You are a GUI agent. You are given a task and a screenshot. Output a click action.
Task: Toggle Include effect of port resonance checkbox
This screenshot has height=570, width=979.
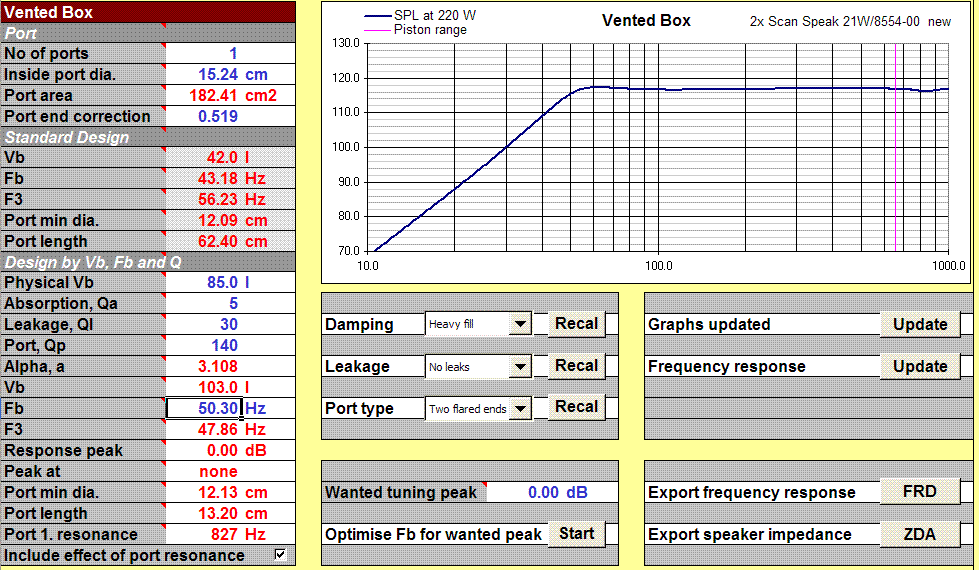(280, 554)
